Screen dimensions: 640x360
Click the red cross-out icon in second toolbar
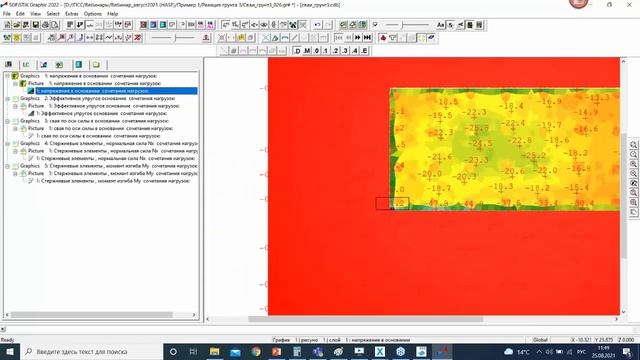(x=138, y=38)
